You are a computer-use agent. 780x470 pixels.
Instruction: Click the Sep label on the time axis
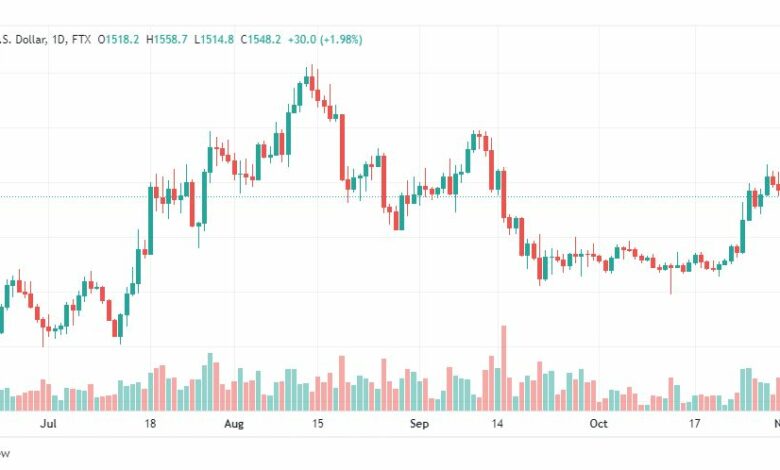tap(419, 424)
